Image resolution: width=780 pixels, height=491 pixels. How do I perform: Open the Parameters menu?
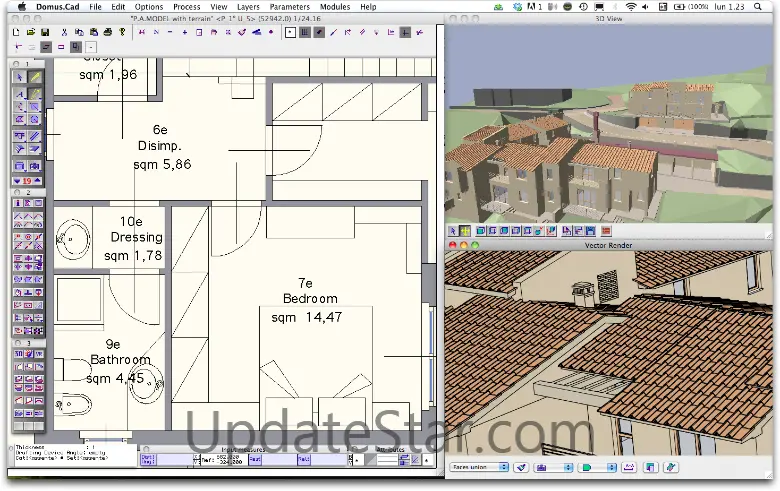click(290, 6)
